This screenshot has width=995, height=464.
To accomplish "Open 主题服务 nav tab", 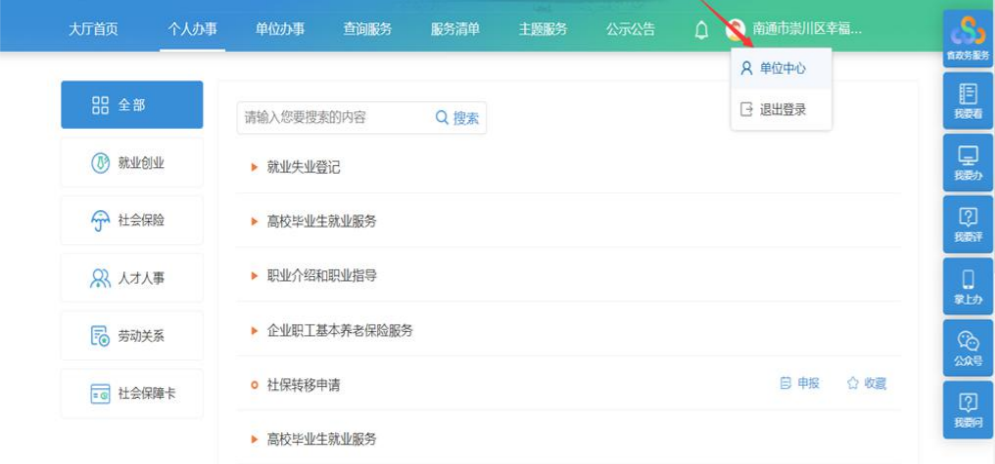I will tap(543, 29).
